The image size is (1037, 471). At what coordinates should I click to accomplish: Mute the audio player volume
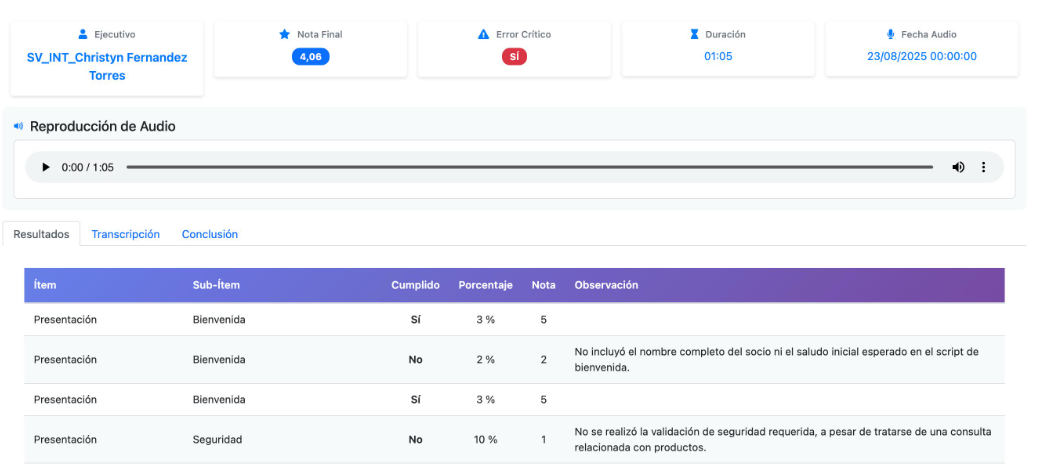(x=958, y=167)
